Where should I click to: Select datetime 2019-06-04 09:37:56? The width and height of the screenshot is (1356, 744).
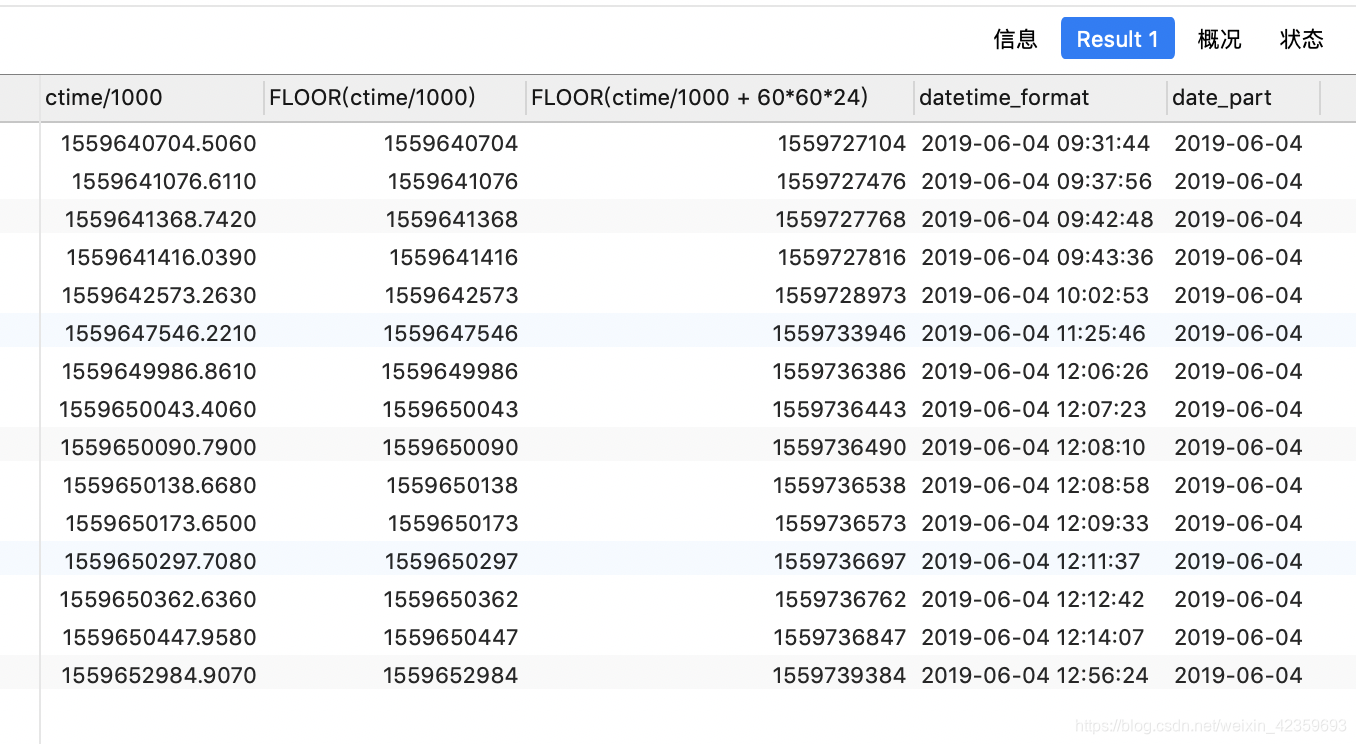point(1037,181)
